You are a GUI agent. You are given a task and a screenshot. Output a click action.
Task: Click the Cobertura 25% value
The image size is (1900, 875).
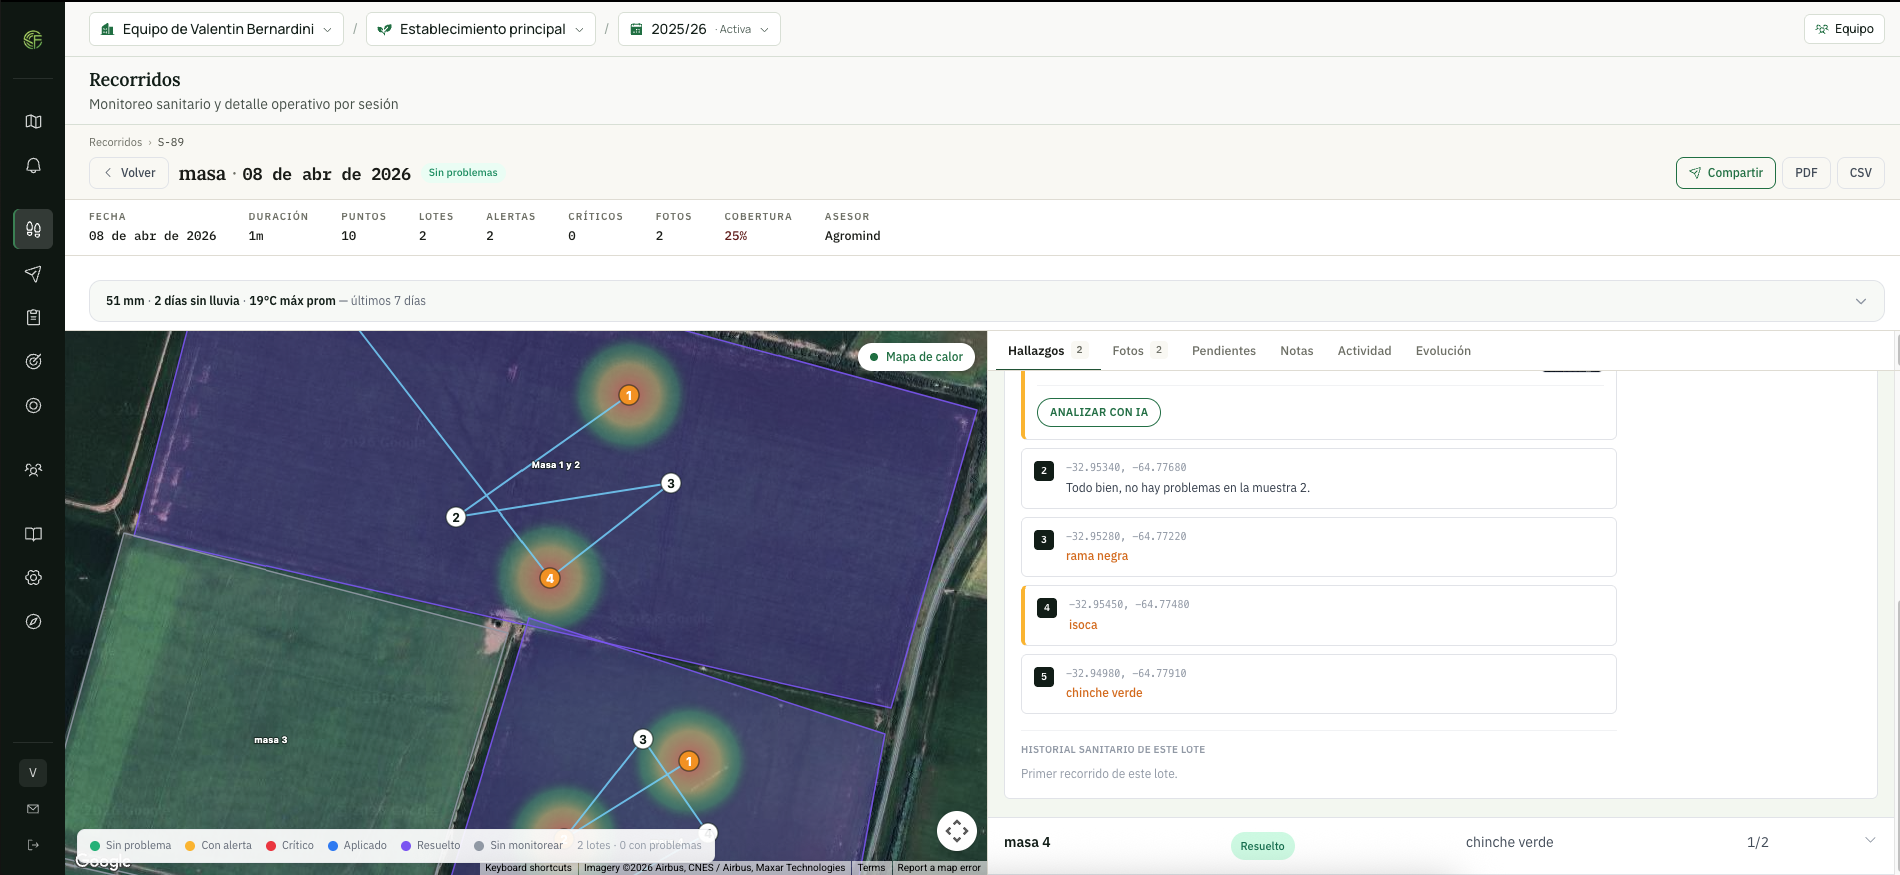[x=736, y=236]
